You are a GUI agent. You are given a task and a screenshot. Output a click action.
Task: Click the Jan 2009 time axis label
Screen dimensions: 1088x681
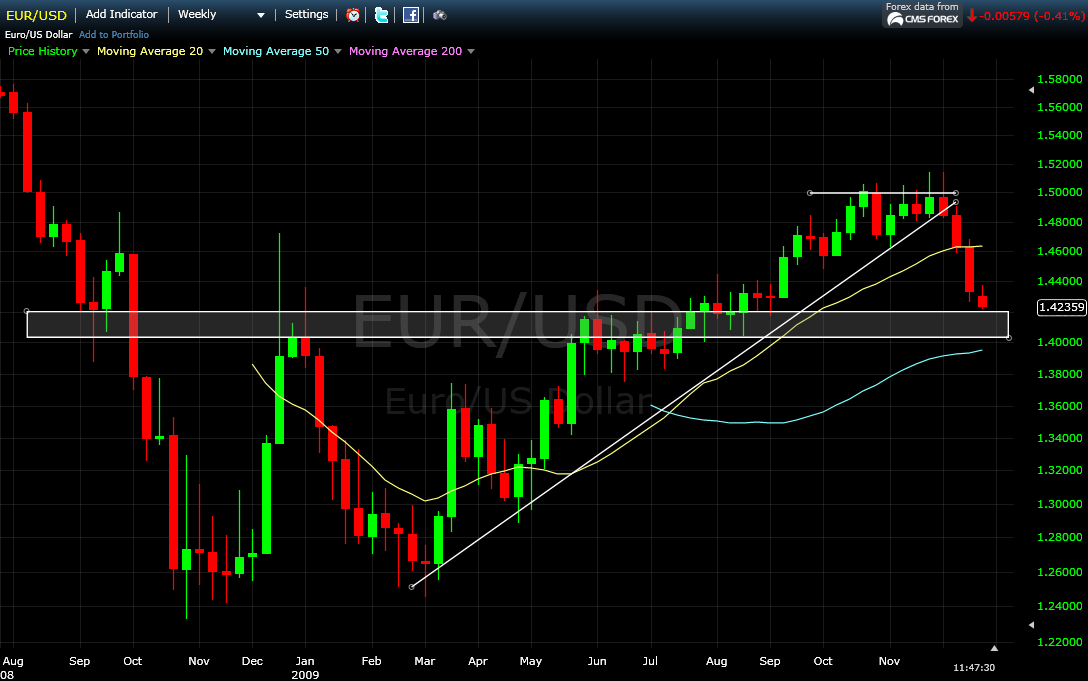pyautogui.click(x=305, y=668)
